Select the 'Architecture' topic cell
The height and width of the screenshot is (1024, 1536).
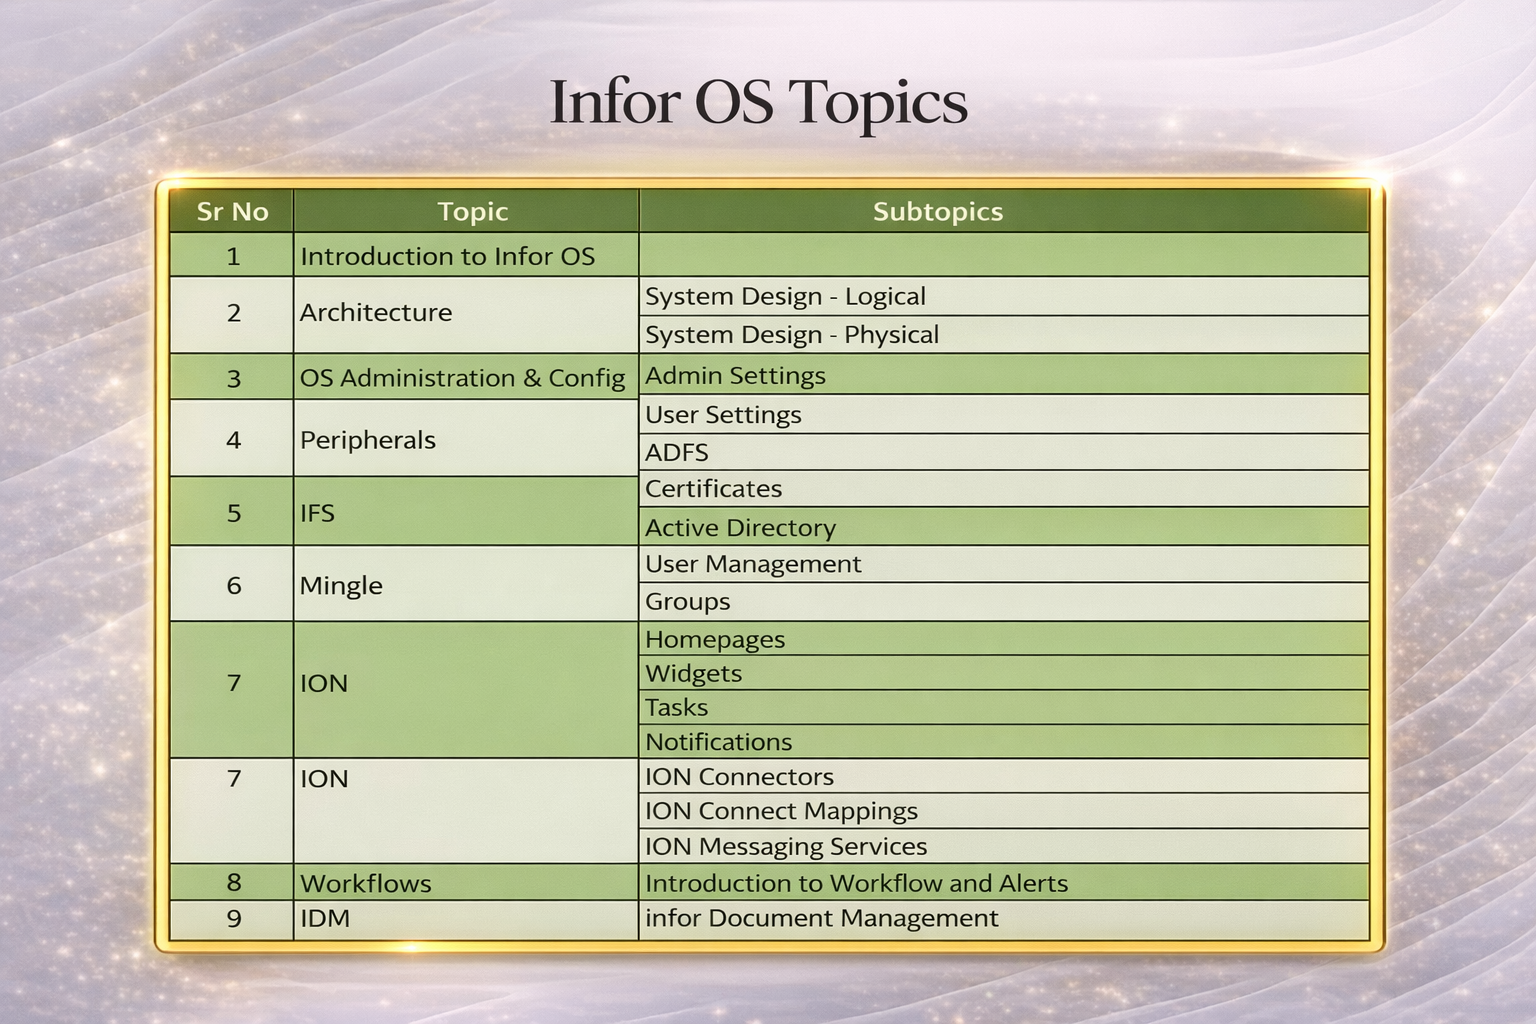click(375, 312)
